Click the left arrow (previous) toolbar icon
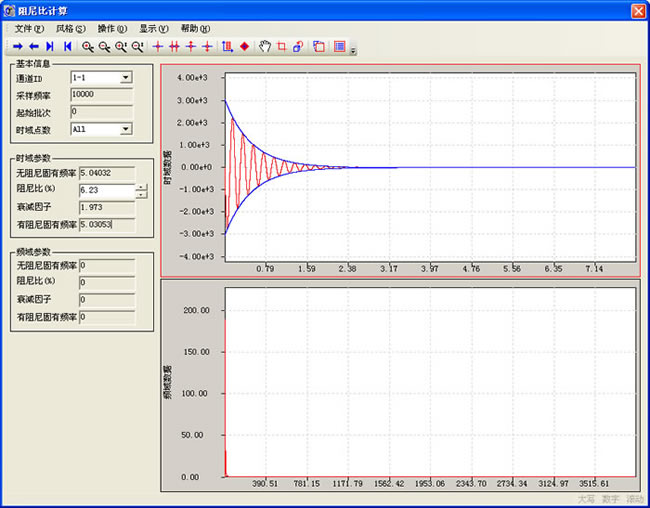The image size is (650, 508). tap(33, 46)
